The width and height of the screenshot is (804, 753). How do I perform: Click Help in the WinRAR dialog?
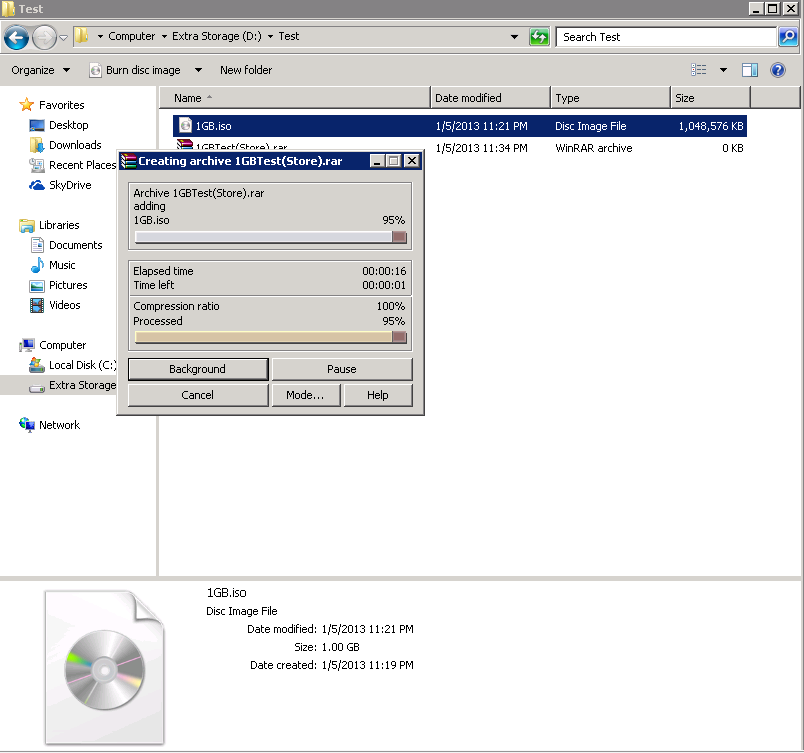click(x=378, y=395)
